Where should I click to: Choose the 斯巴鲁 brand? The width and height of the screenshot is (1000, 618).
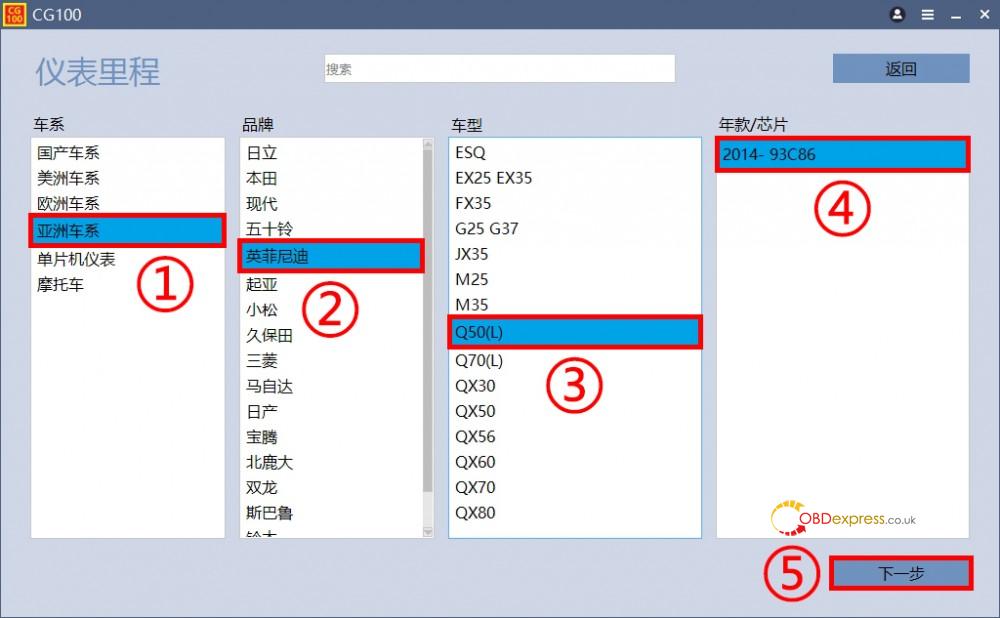(x=332, y=513)
